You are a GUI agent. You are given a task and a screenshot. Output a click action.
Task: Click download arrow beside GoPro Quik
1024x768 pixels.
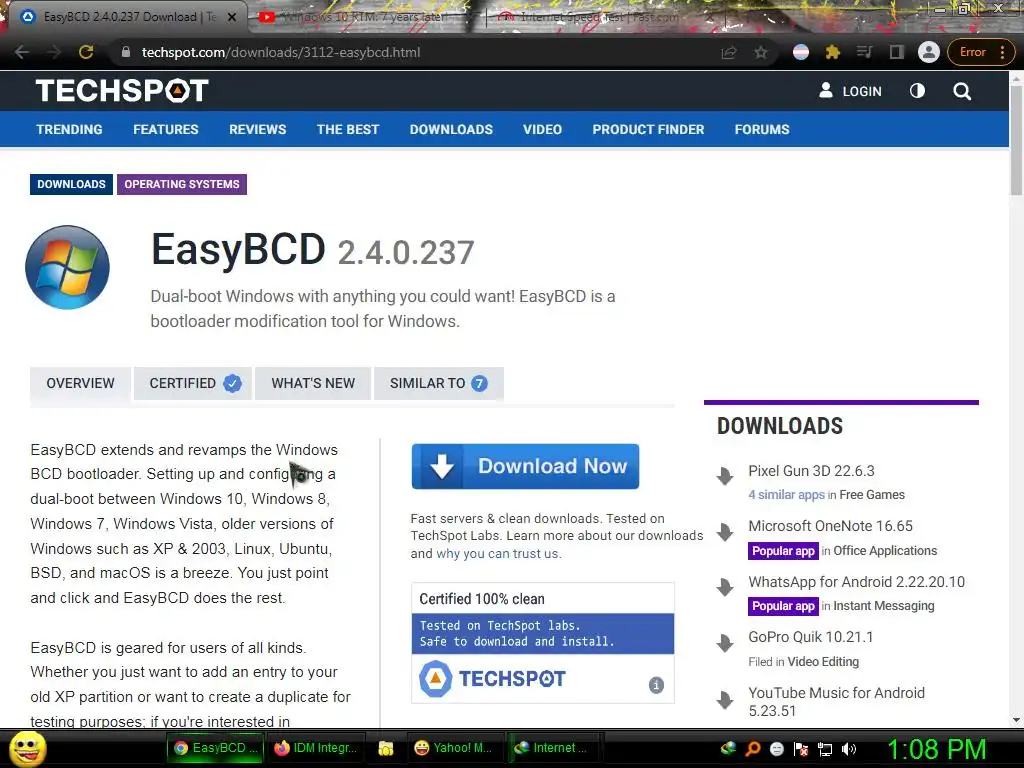[725, 643]
